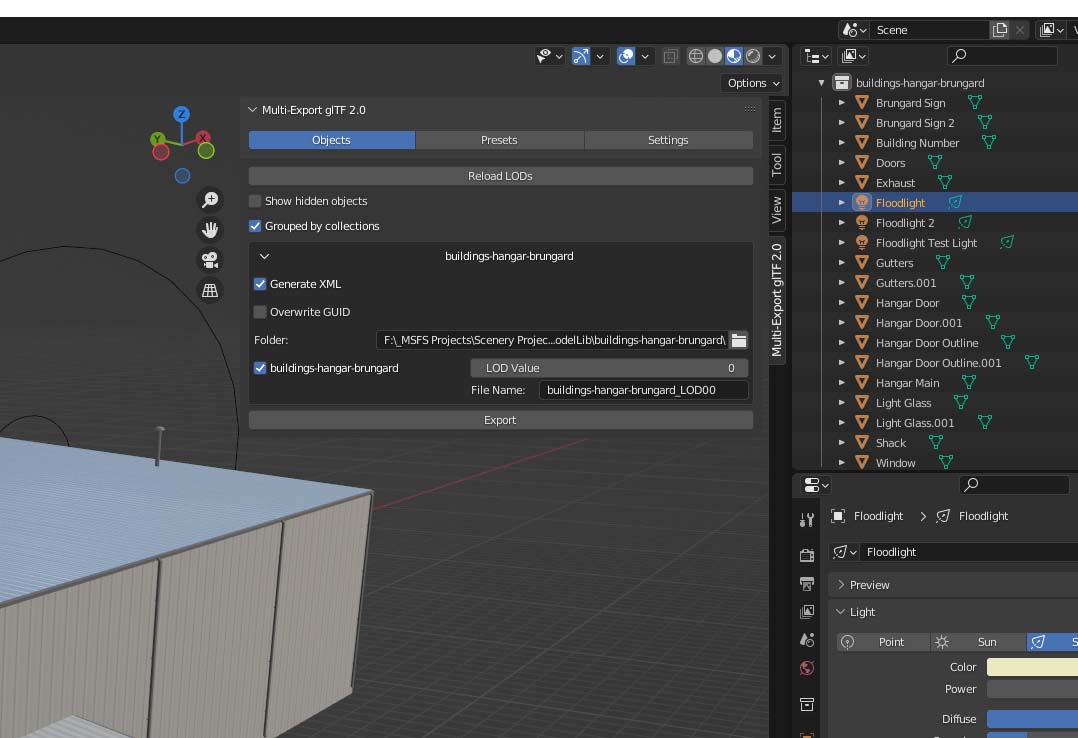Viewport: 1078px width, 738px height.
Task: Open the Options dropdown
Action: pyautogui.click(x=754, y=83)
